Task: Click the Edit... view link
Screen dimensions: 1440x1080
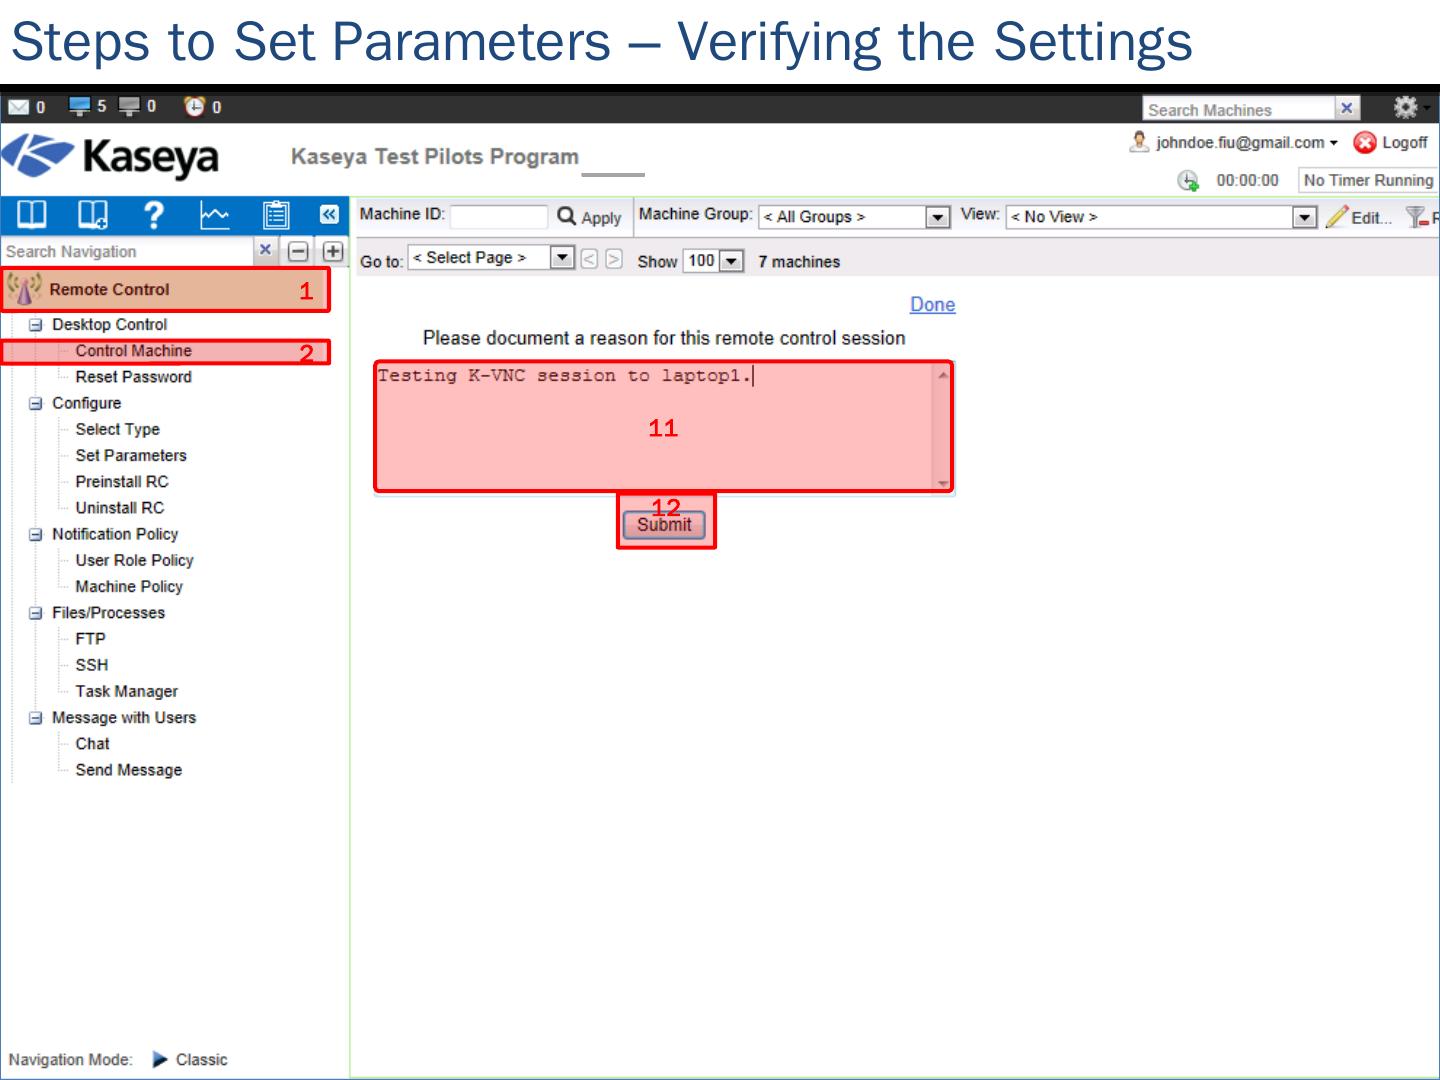Action: [1371, 217]
